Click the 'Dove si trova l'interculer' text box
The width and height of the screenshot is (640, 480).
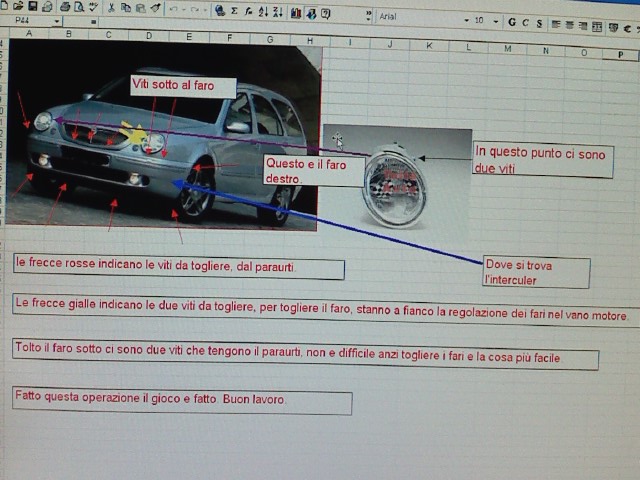coord(536,272)
